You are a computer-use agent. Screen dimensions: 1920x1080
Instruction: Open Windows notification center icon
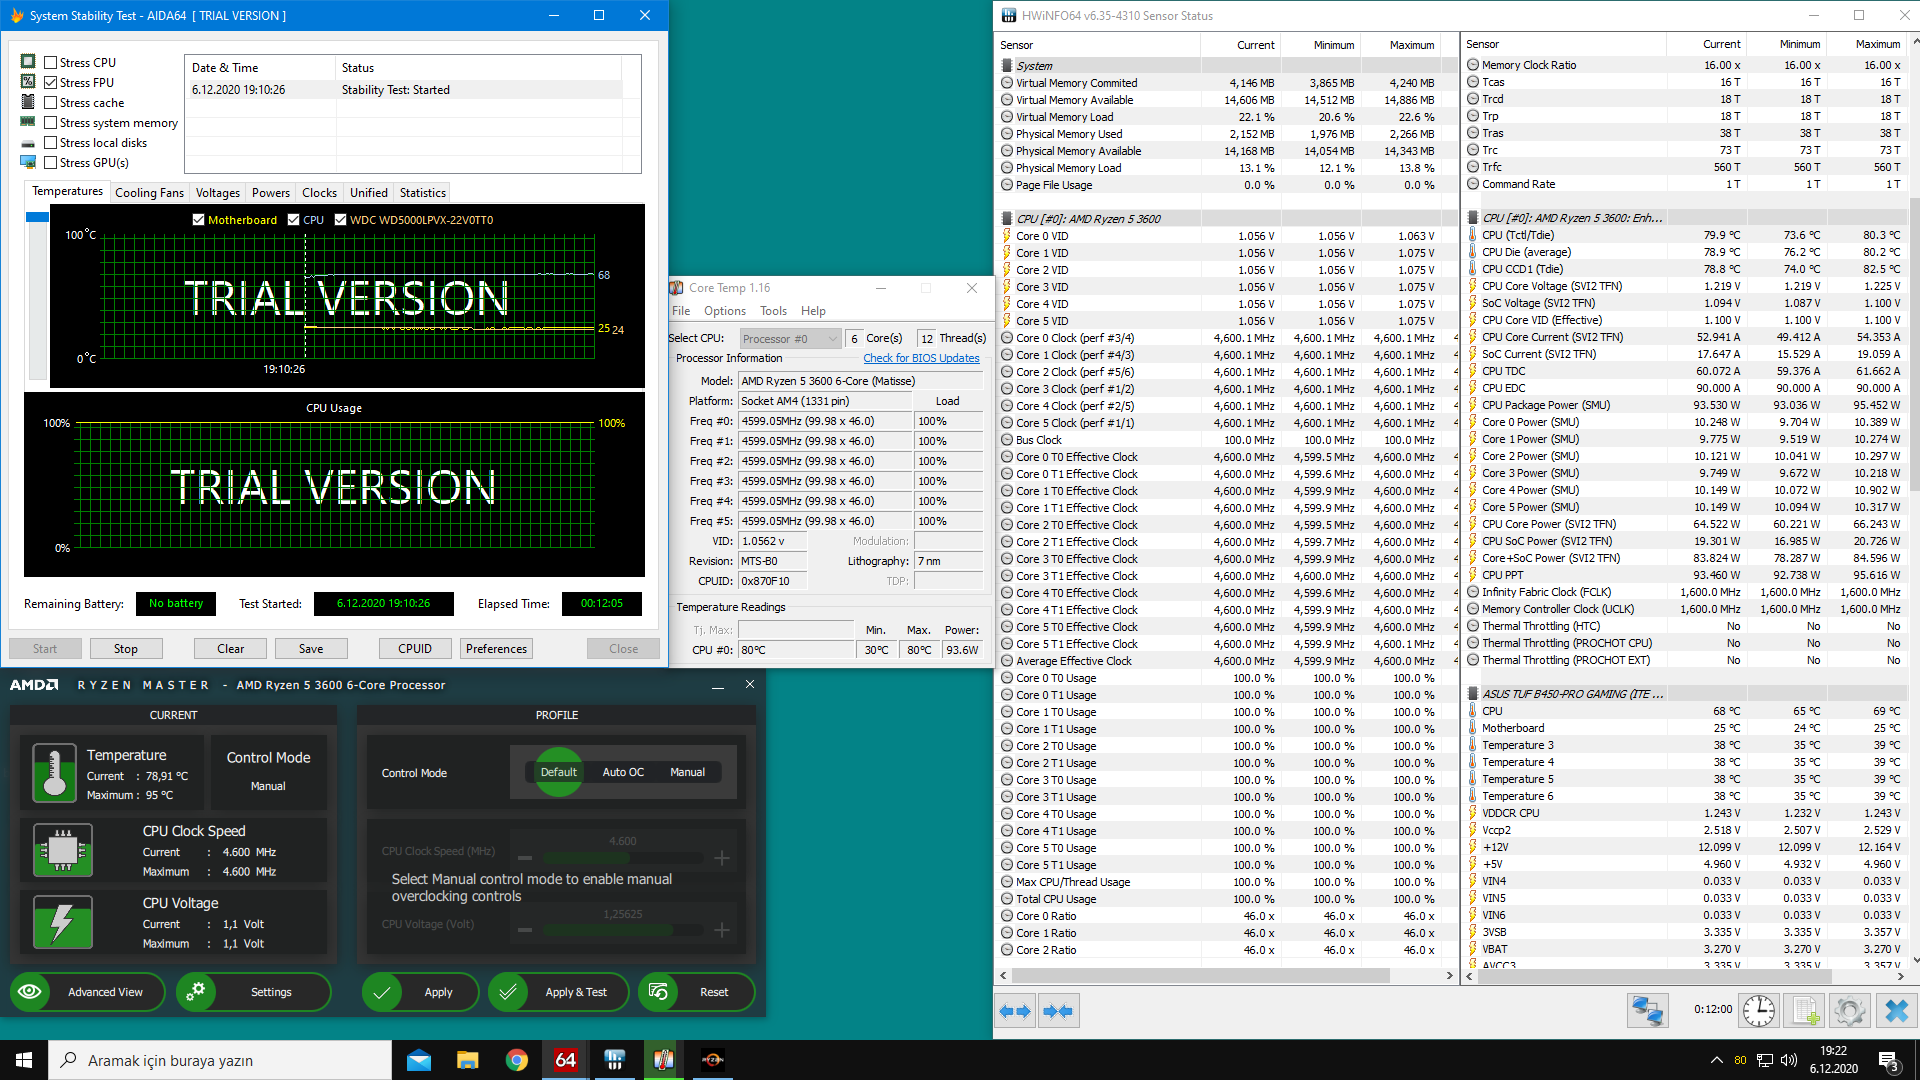click(1889, 1061)
